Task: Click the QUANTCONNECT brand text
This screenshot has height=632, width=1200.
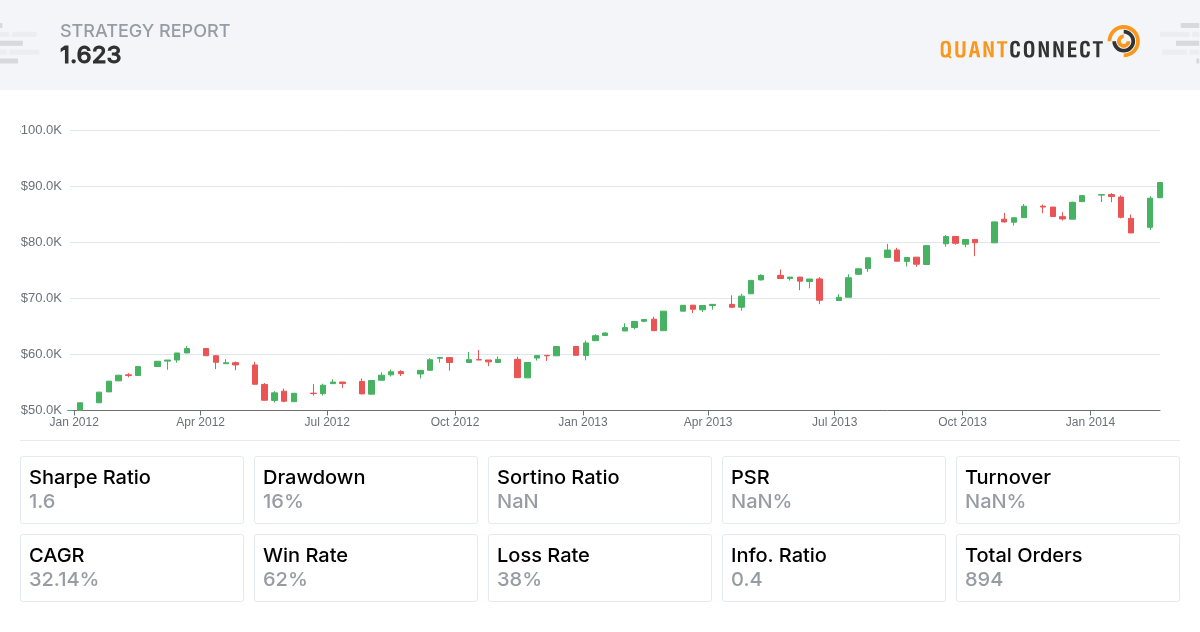Action: pyautogui.click(x=1022, y=49)
